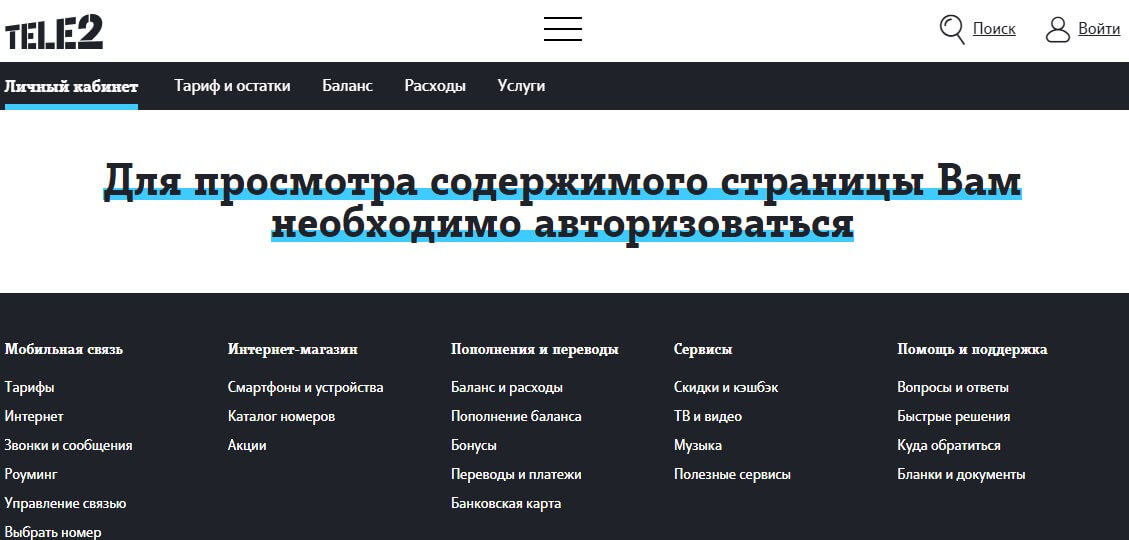The height and width of the screenshot is (540, 1129).
Task: Open the Роуминг link
Action: (x=31, y=474)
